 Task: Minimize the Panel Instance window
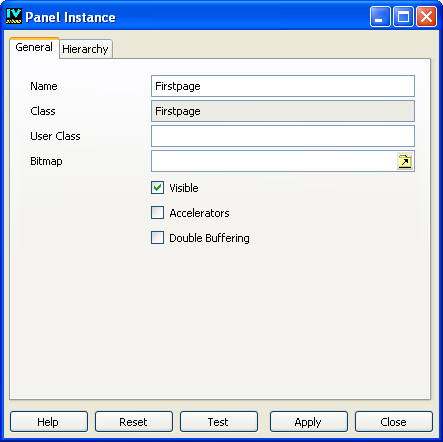pos(380,16)
